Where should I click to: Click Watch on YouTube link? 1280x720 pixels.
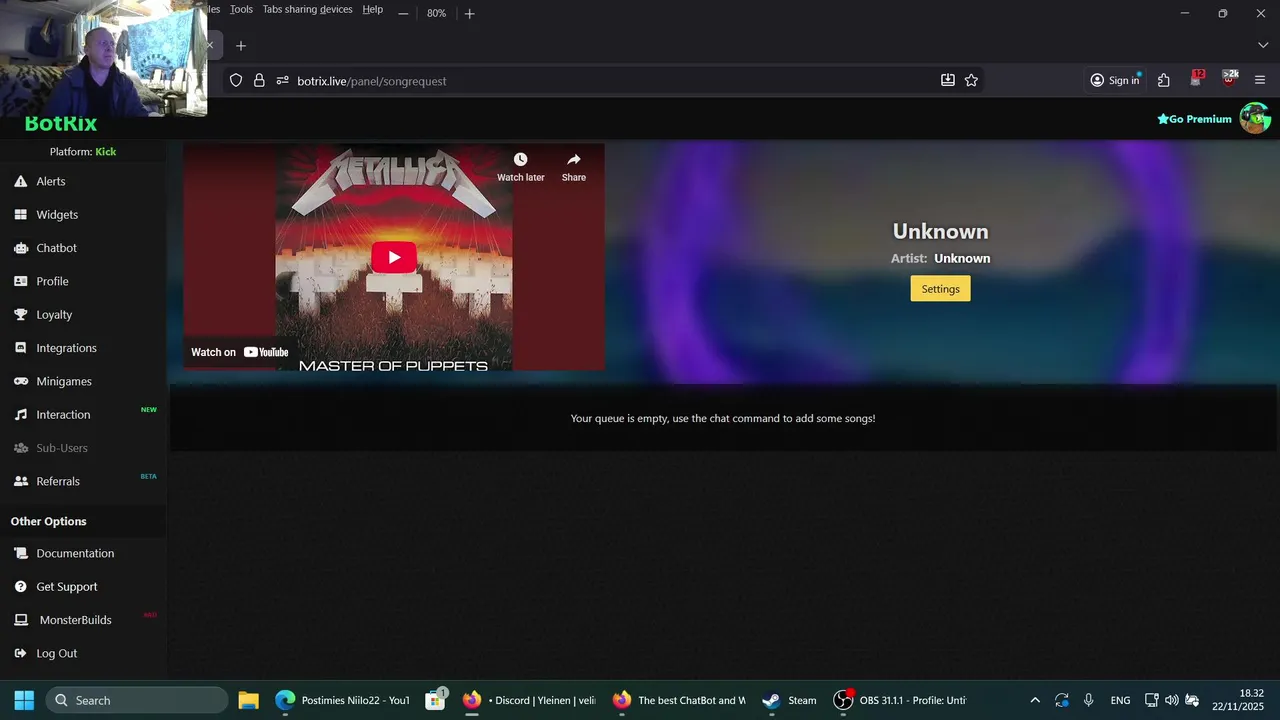240,352
